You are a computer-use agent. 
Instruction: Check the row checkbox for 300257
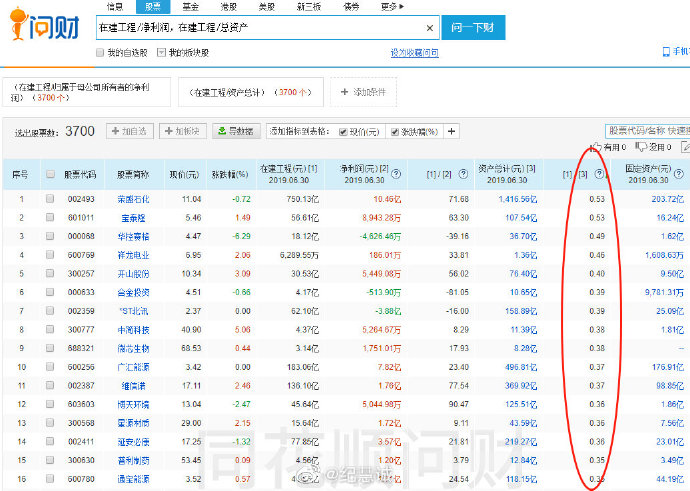(x=50, y=273)
